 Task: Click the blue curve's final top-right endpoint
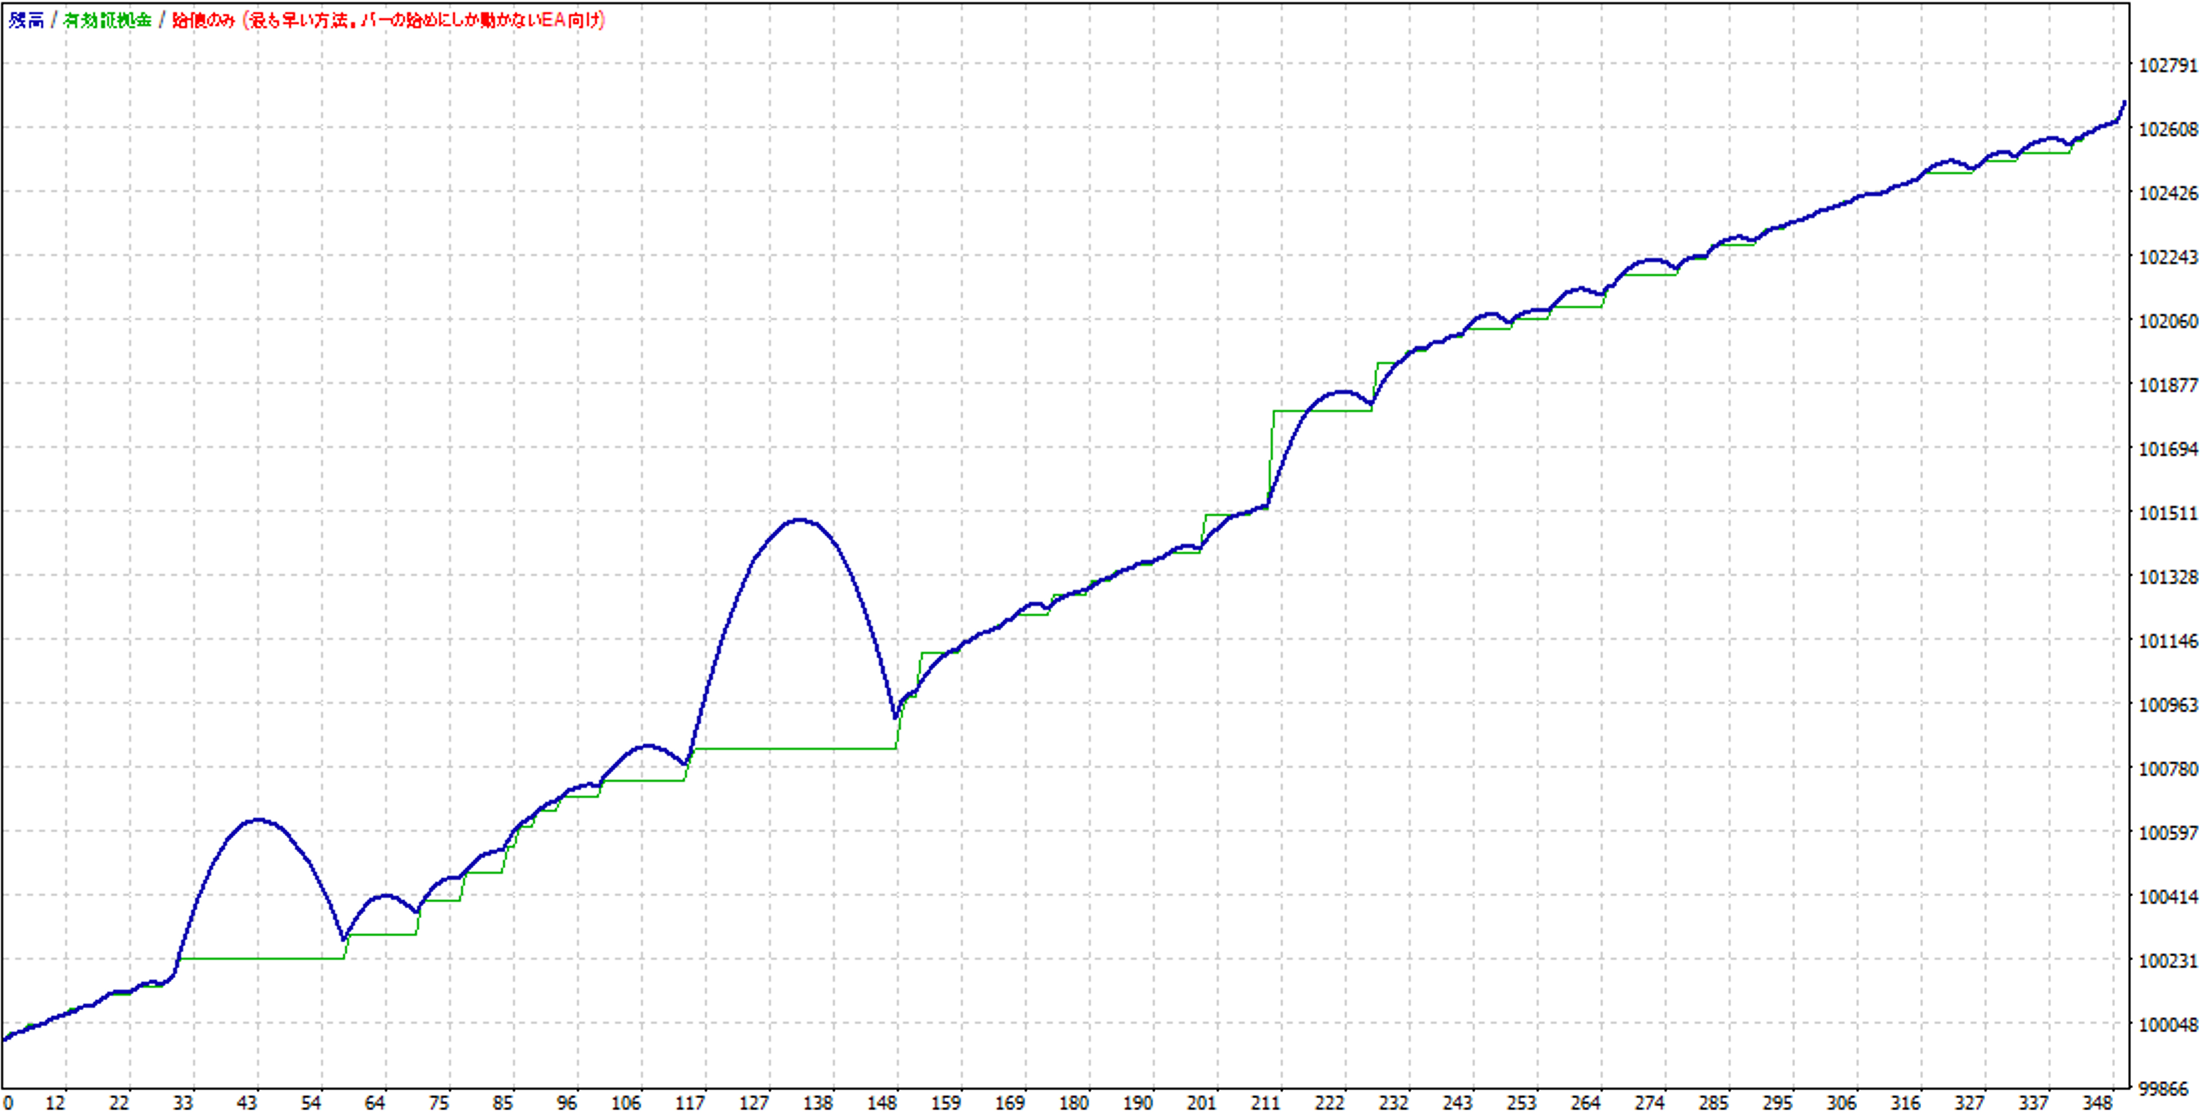point(2124,103)
